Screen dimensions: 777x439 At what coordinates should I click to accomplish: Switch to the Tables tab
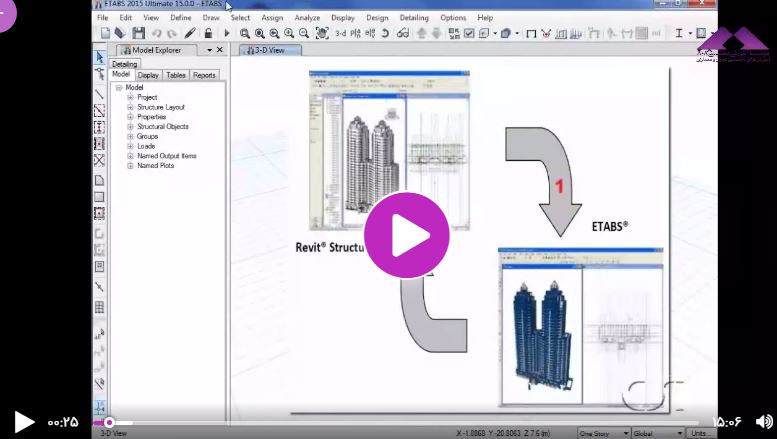pos(176,75)
